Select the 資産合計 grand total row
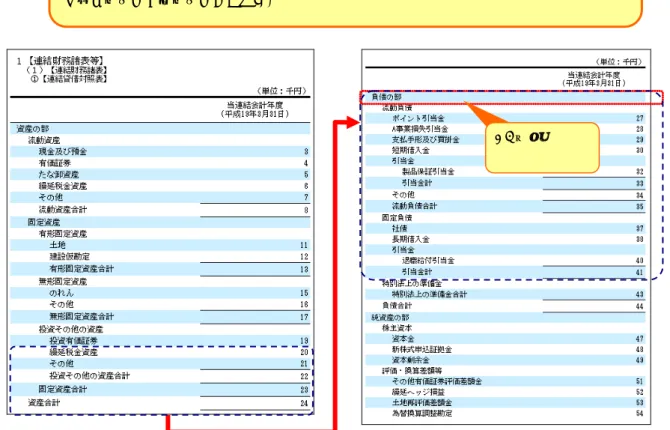The width and height of the screenshot is (670, 430). click(x=160, y=403)
